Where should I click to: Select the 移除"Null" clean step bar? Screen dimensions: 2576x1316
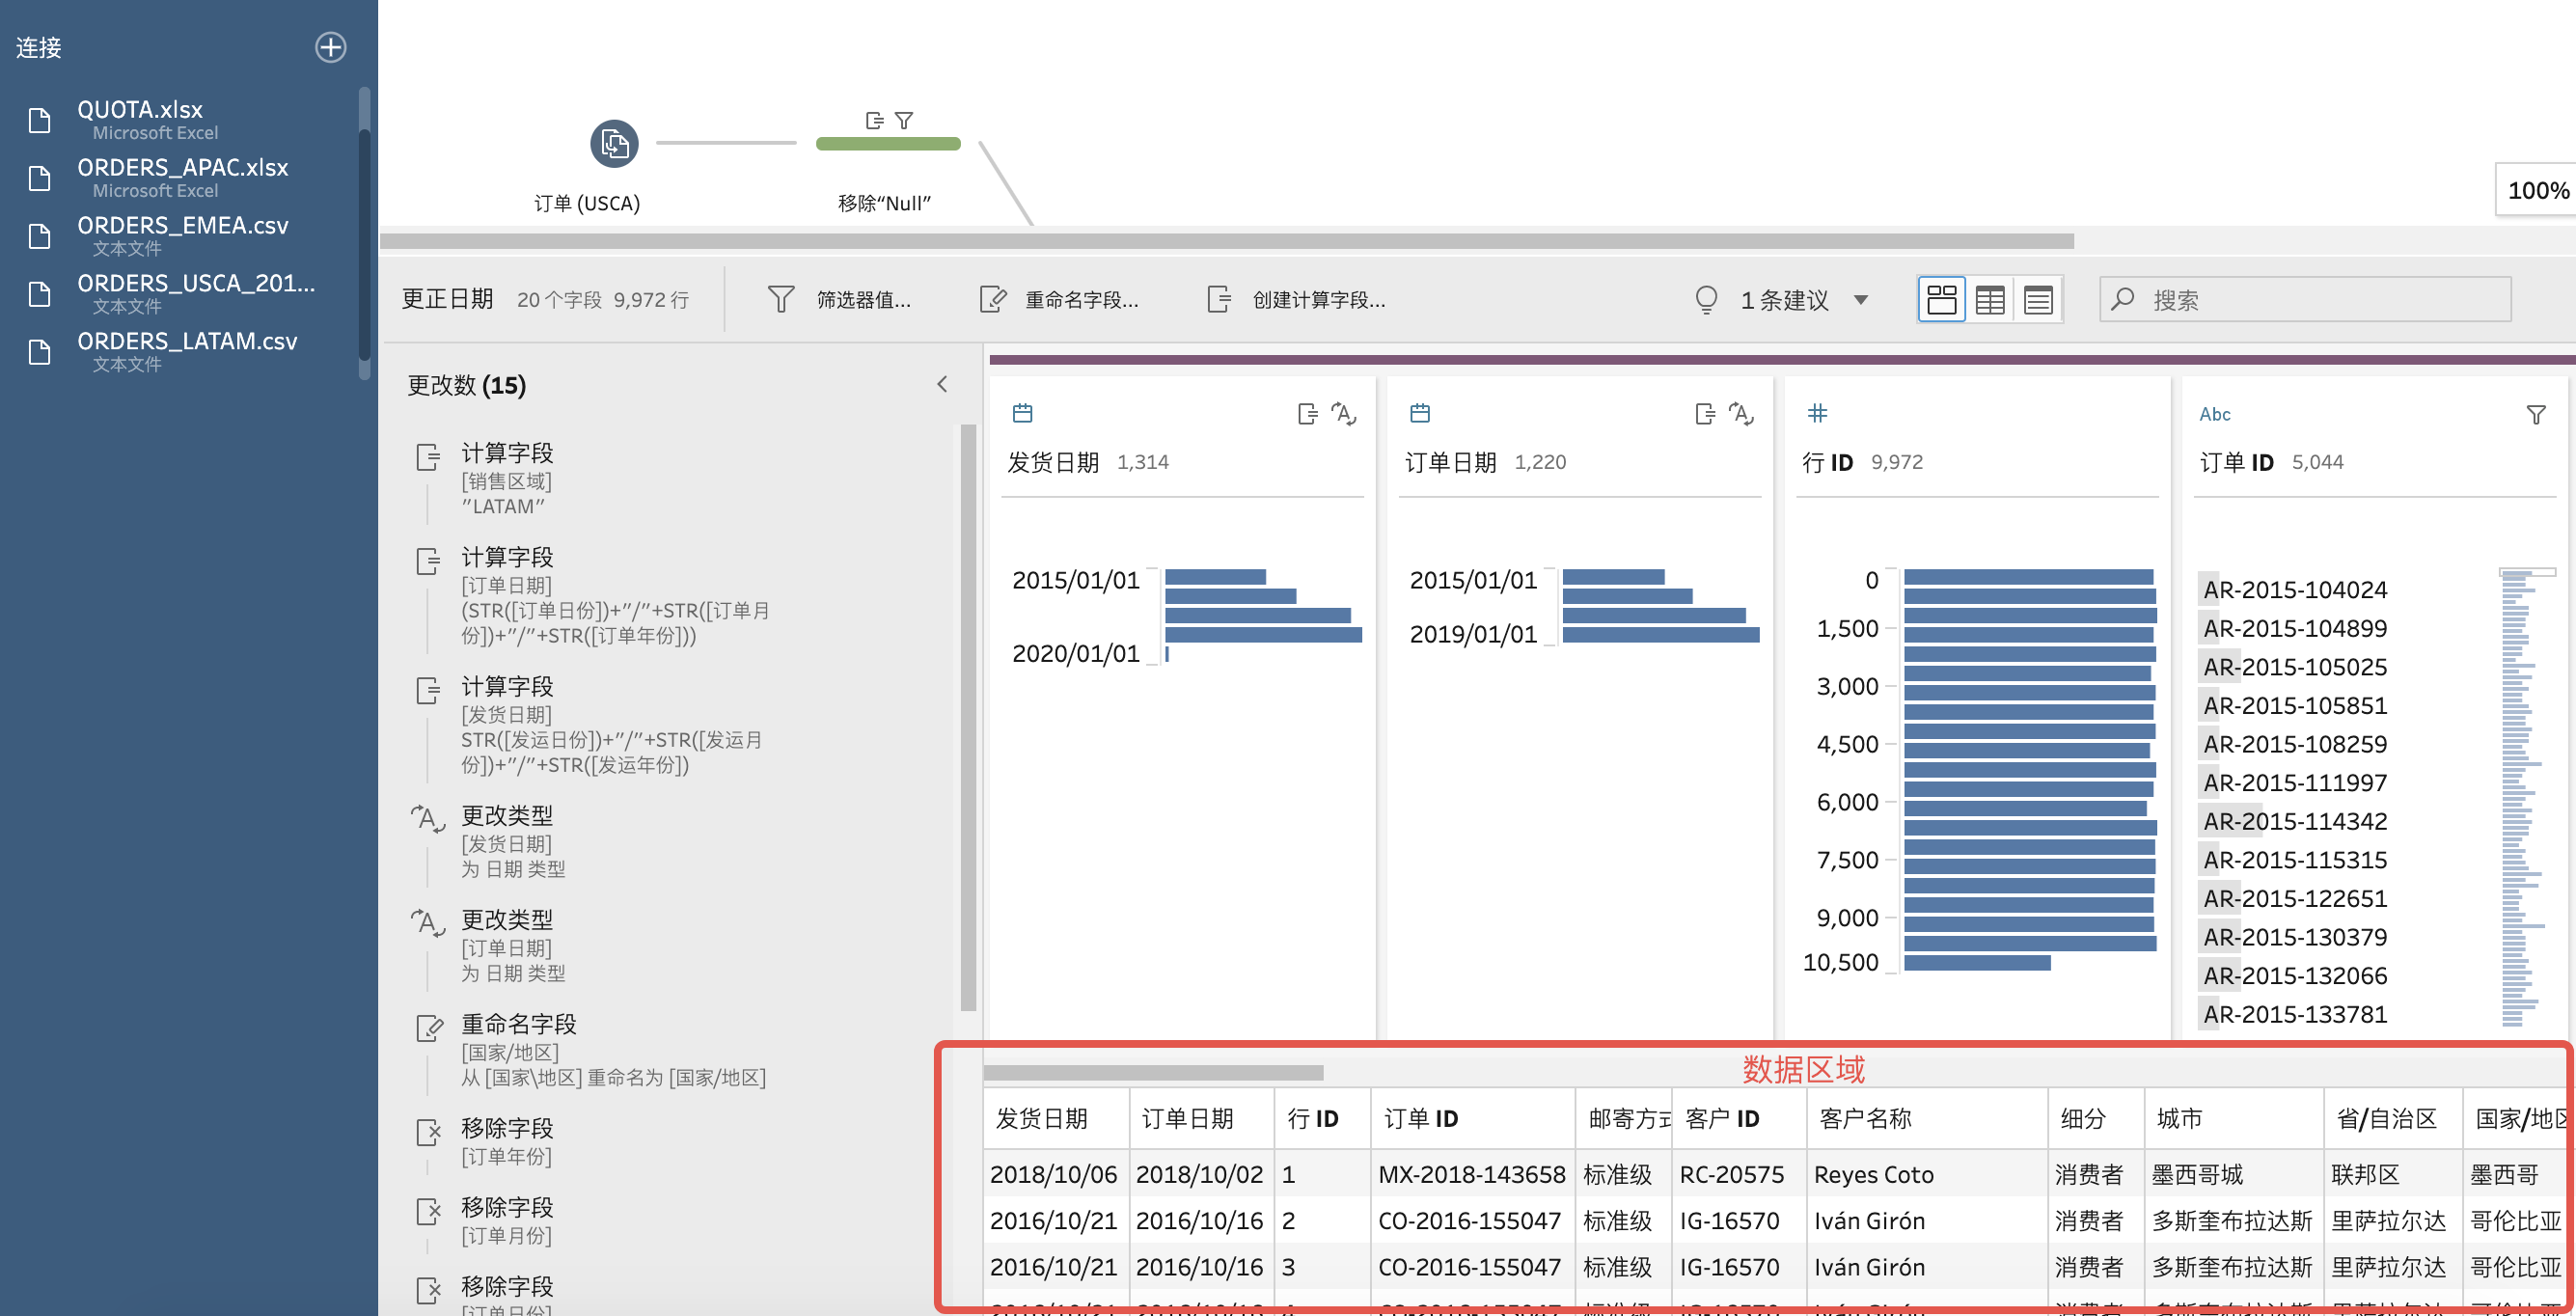(x=888, y=144)
